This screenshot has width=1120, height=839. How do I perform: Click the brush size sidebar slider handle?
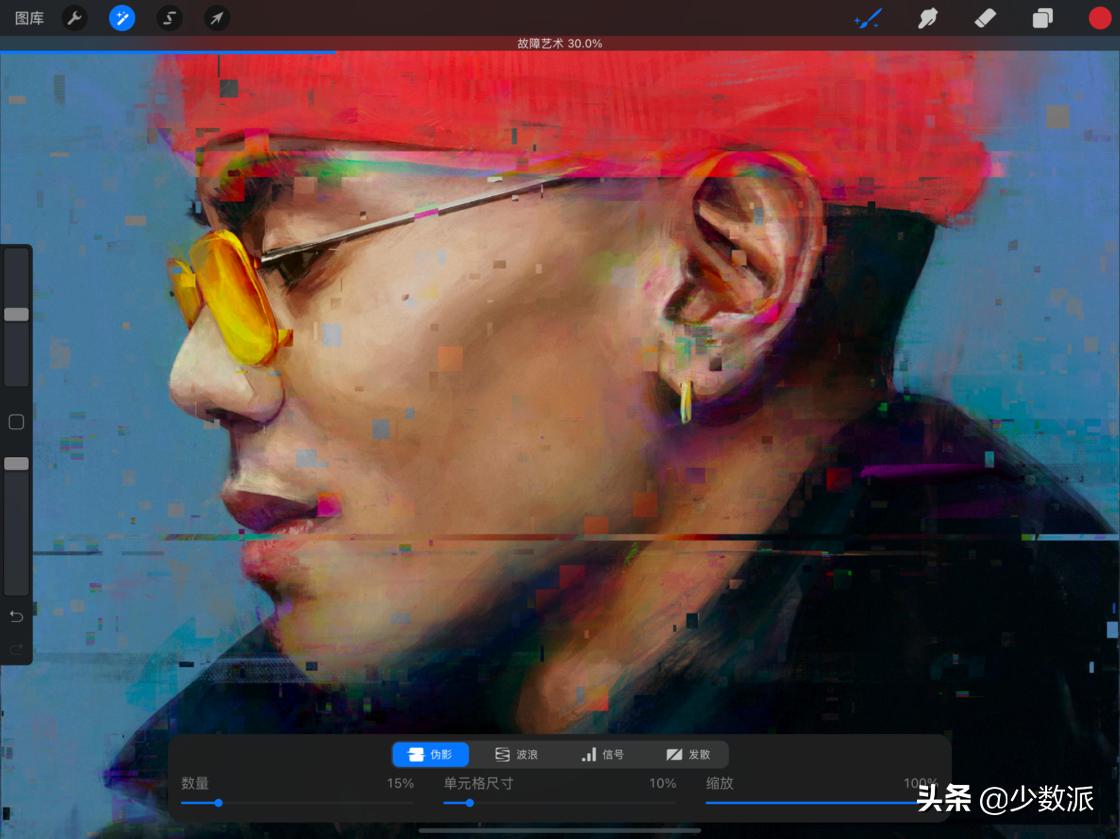tap(16, 314)
